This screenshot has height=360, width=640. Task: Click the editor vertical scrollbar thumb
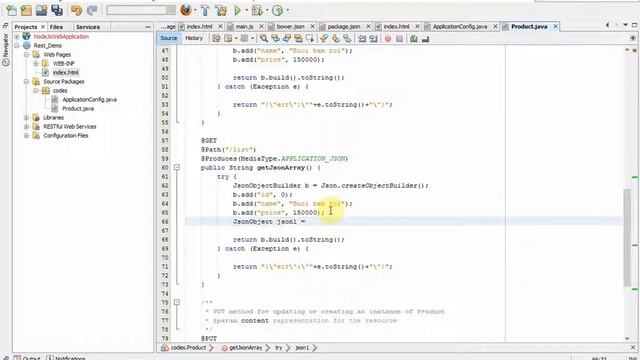(628, 238)
